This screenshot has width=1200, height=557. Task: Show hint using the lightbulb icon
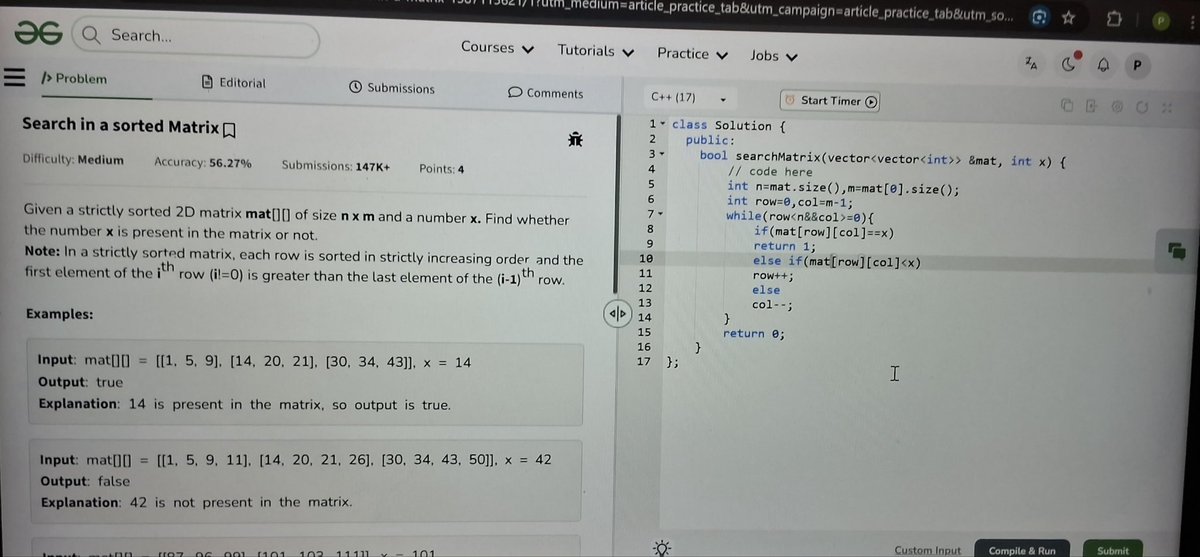(x=660, y=548)
